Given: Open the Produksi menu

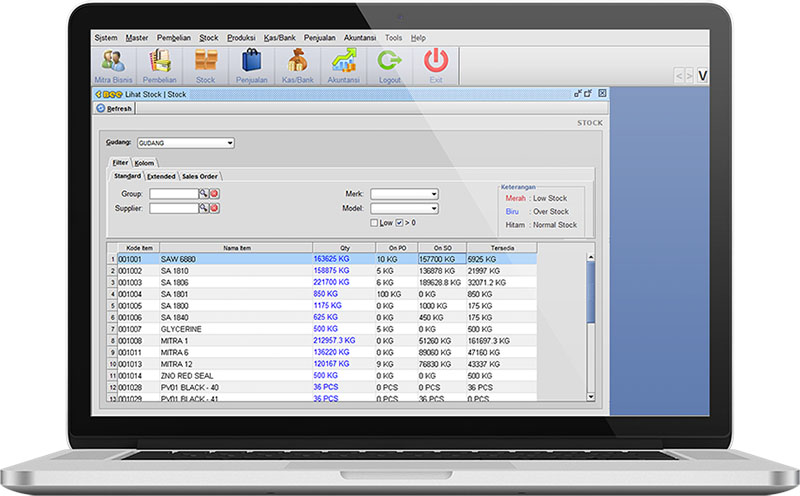Looking at the screenshot, I should [240, 37].
